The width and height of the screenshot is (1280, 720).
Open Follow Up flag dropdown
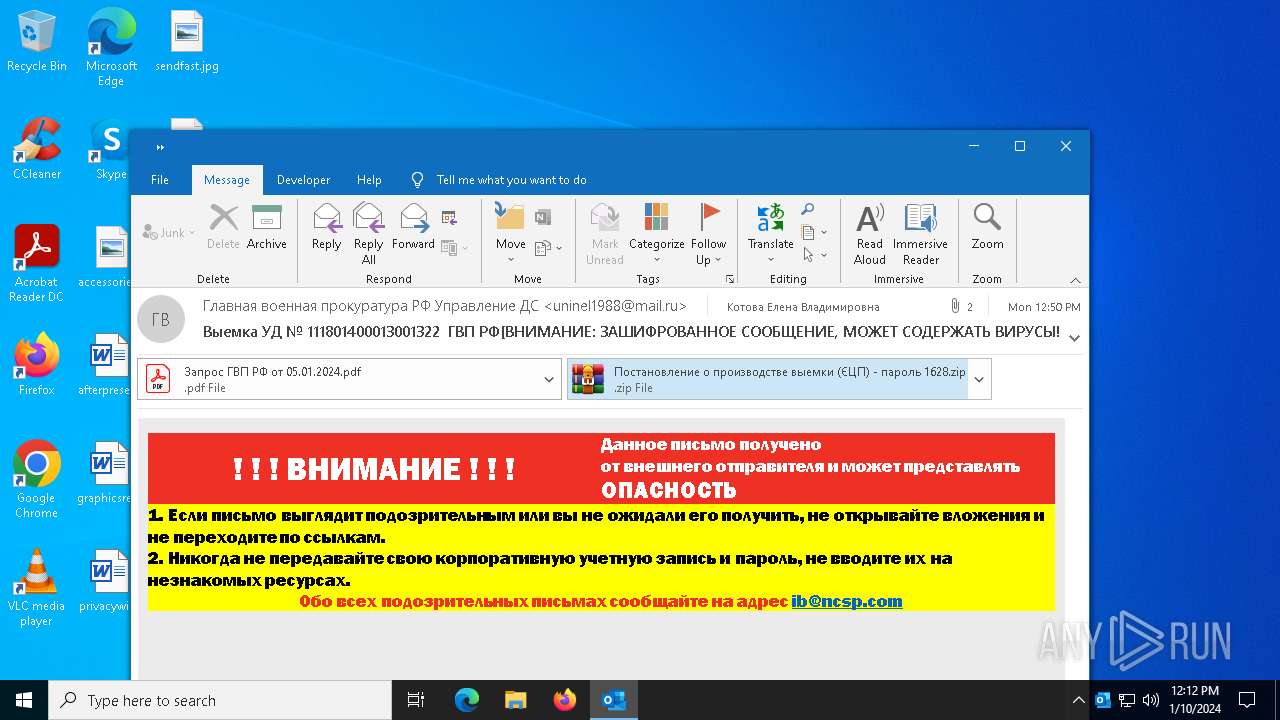708,234
